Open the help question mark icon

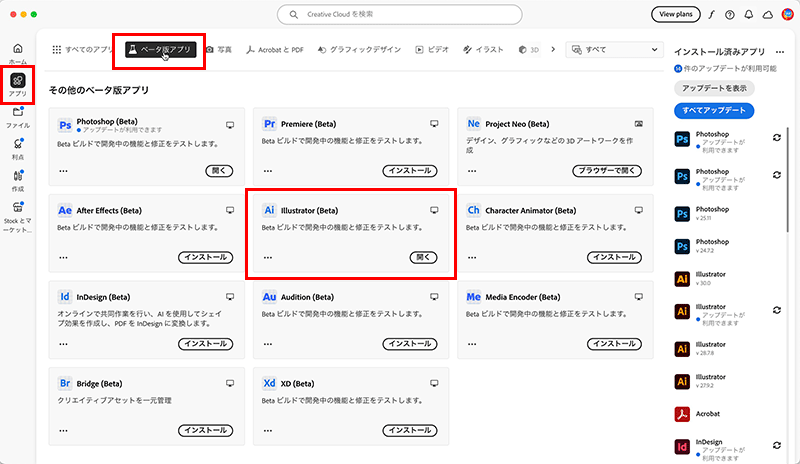(730, 15)
